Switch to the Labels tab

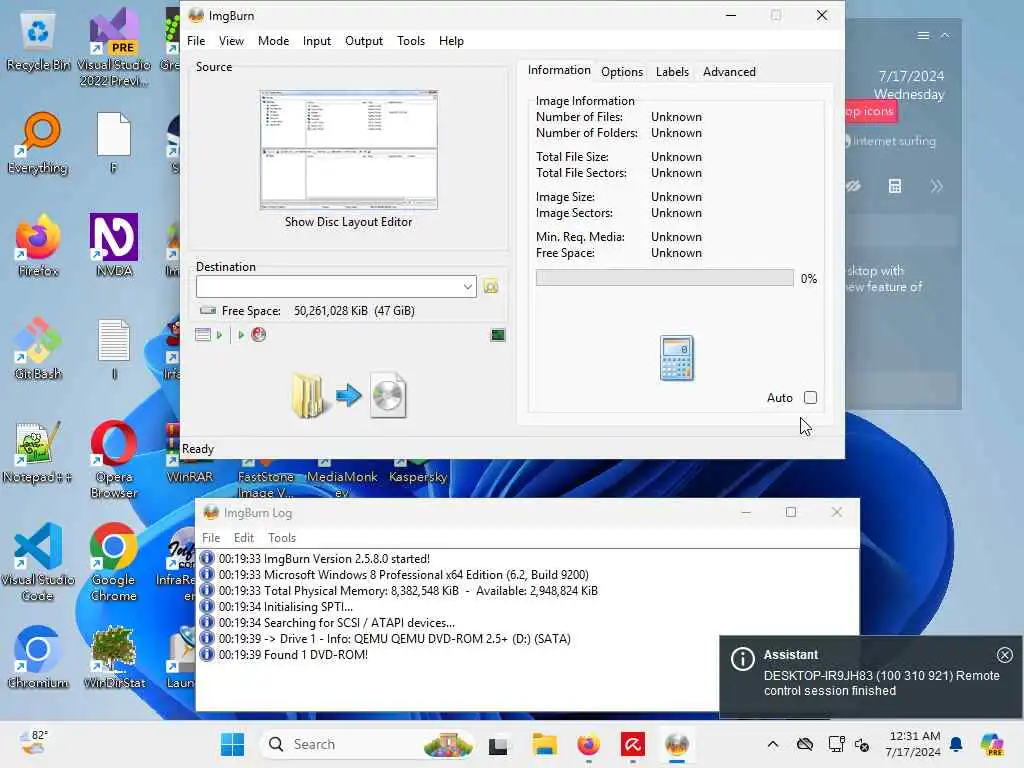coord(672,72)
